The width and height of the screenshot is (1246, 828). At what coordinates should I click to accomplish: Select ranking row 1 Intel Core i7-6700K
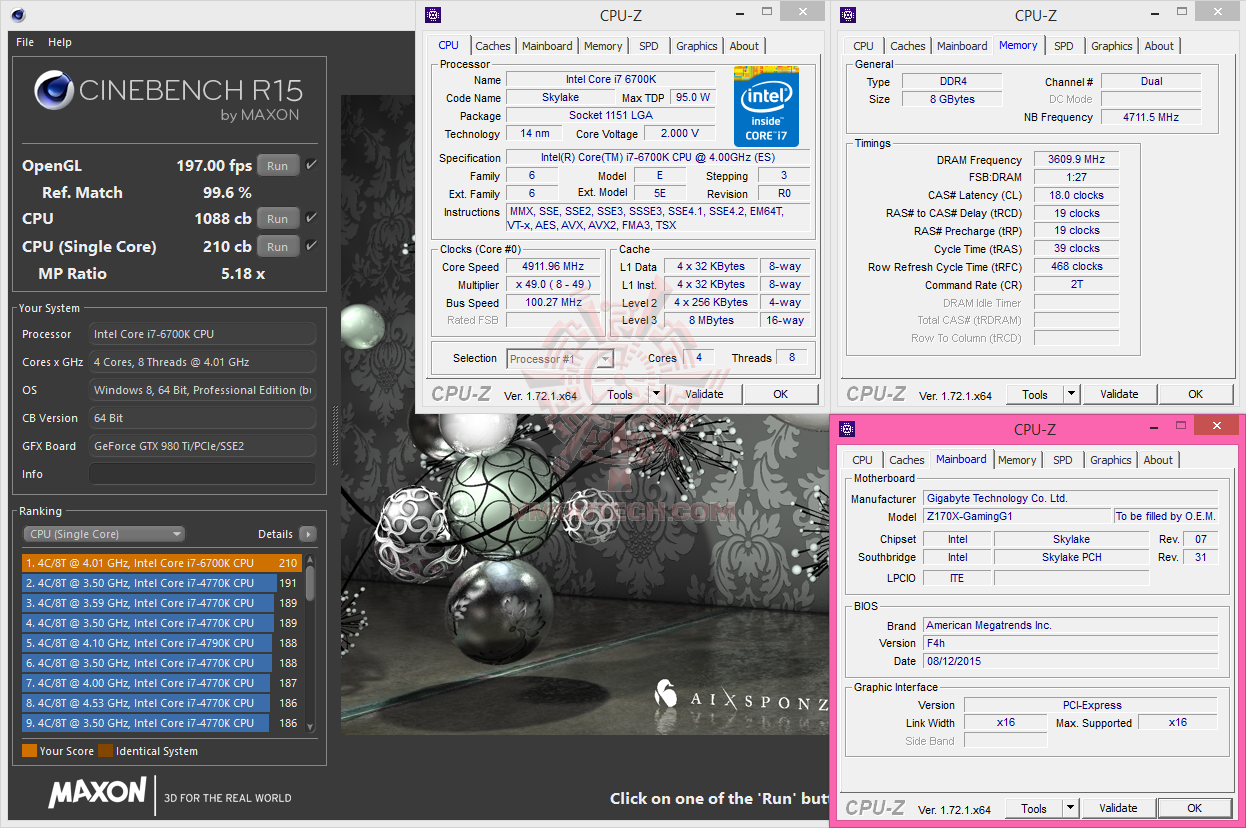161,563
